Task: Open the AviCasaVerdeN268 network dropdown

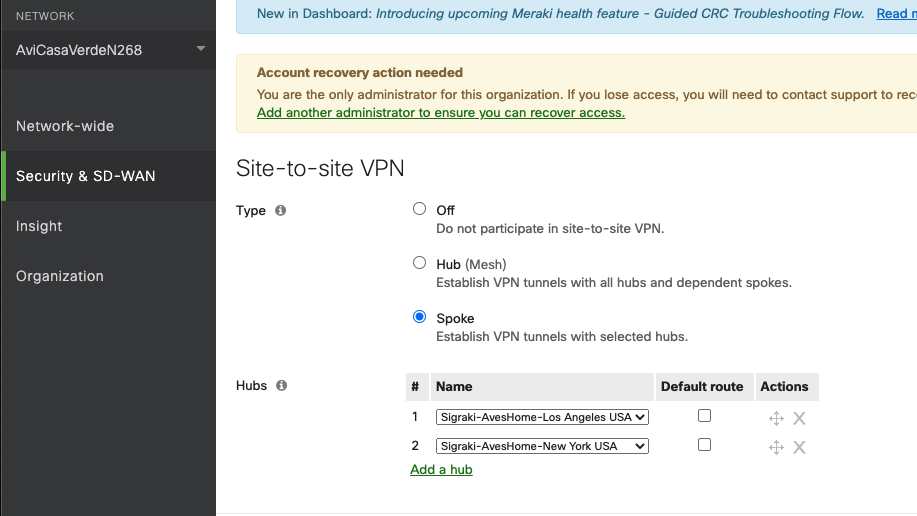Action: click(x=109, y=50)
